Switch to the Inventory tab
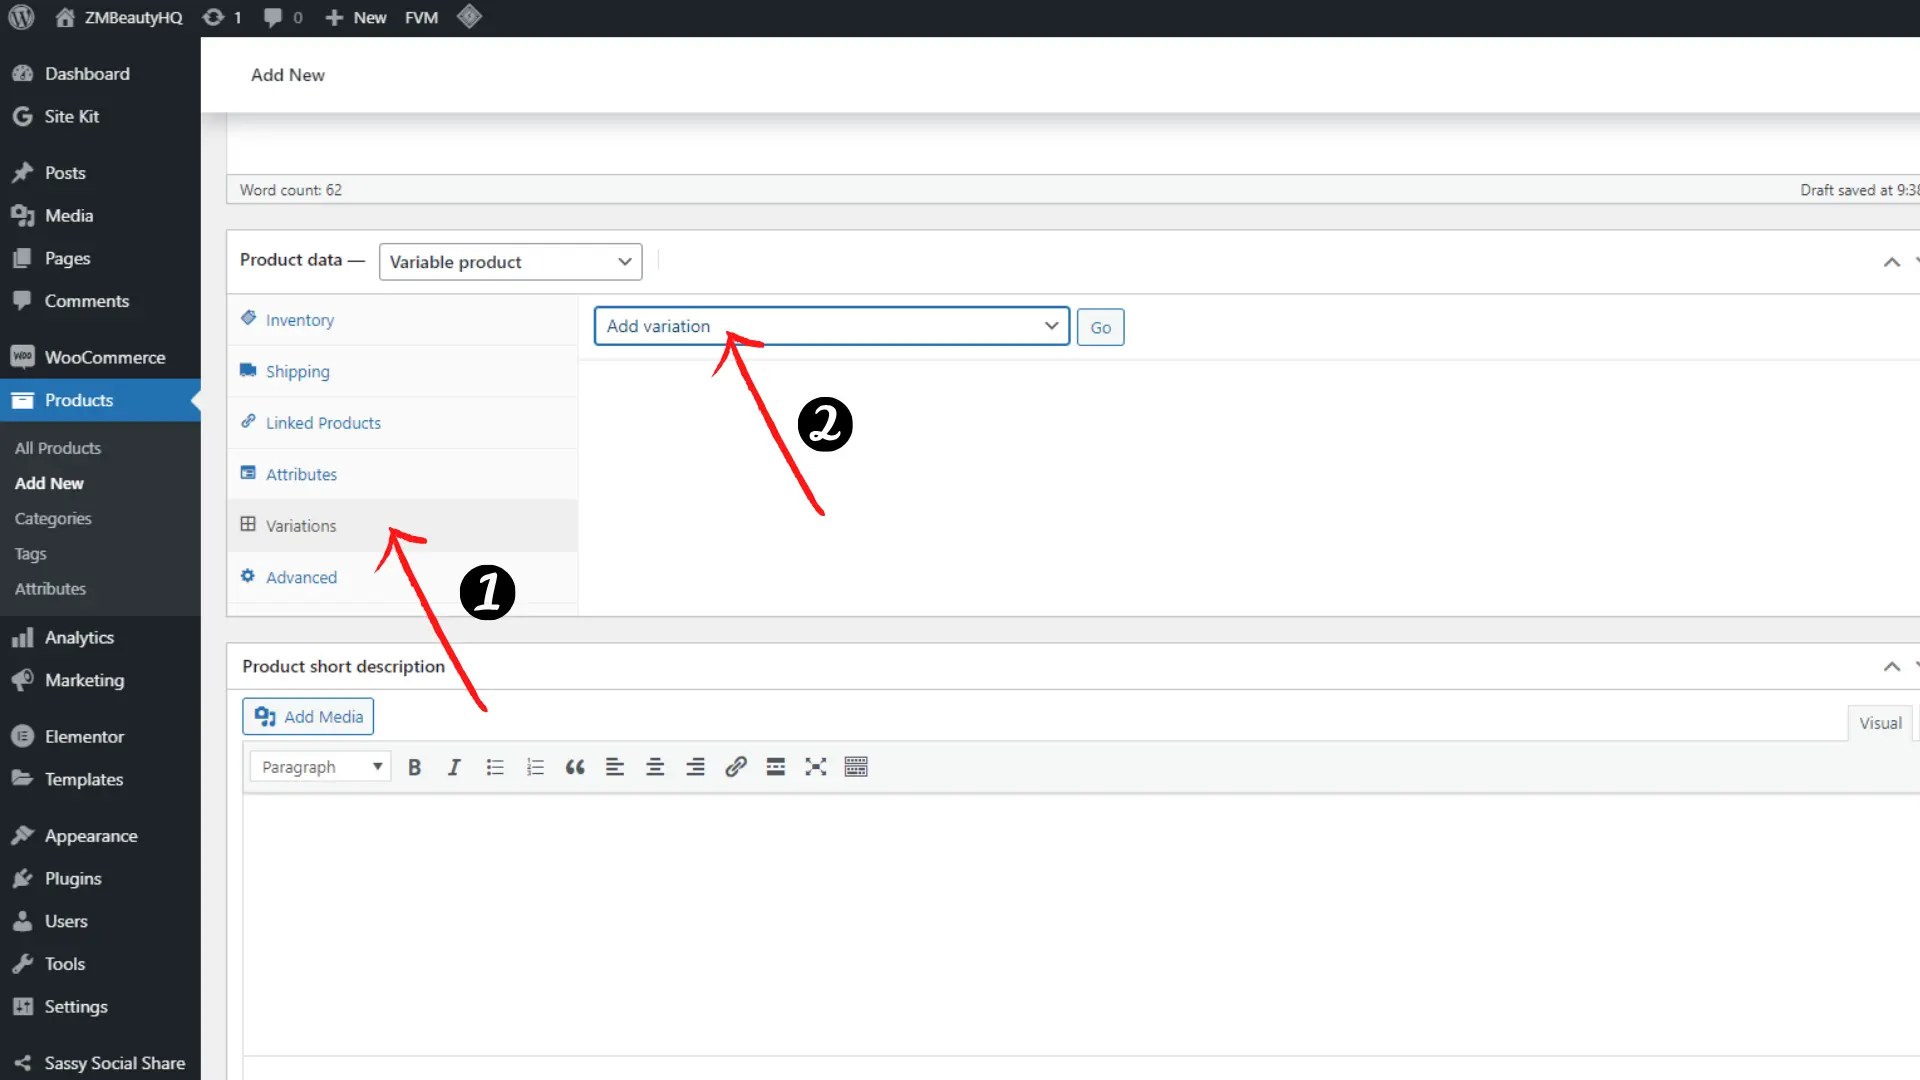Image resolution: width=1920 pixels, height=1080 pixels. click(403, 320)
